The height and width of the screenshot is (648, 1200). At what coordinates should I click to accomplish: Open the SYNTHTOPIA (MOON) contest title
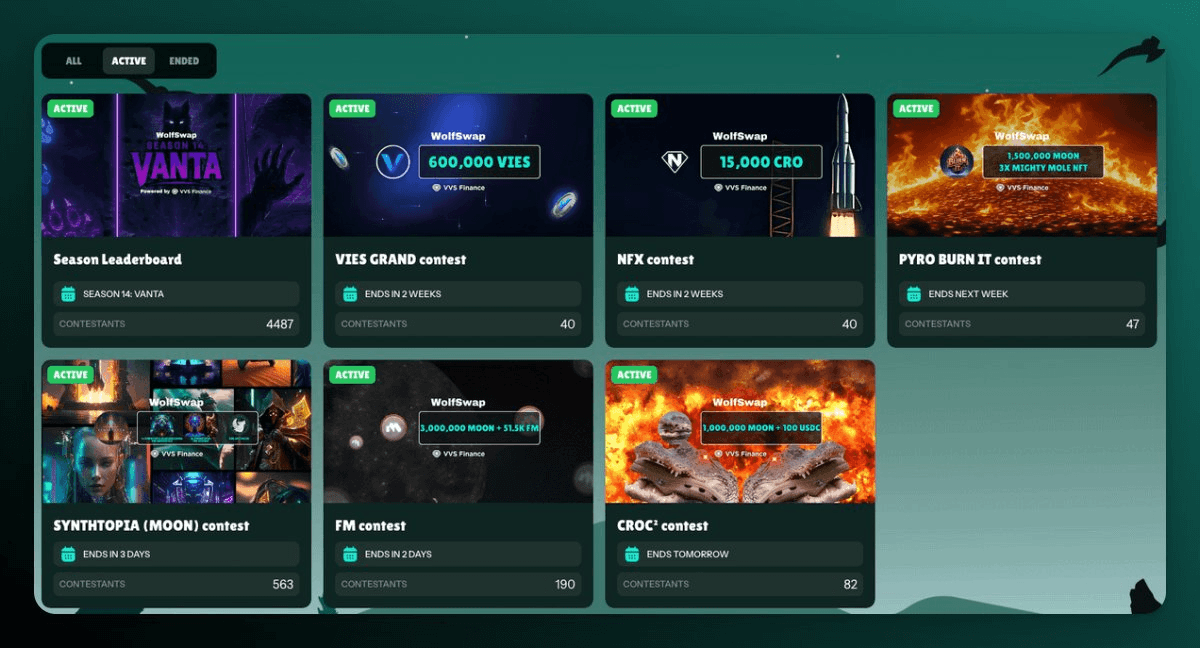(x=152, y=525)
